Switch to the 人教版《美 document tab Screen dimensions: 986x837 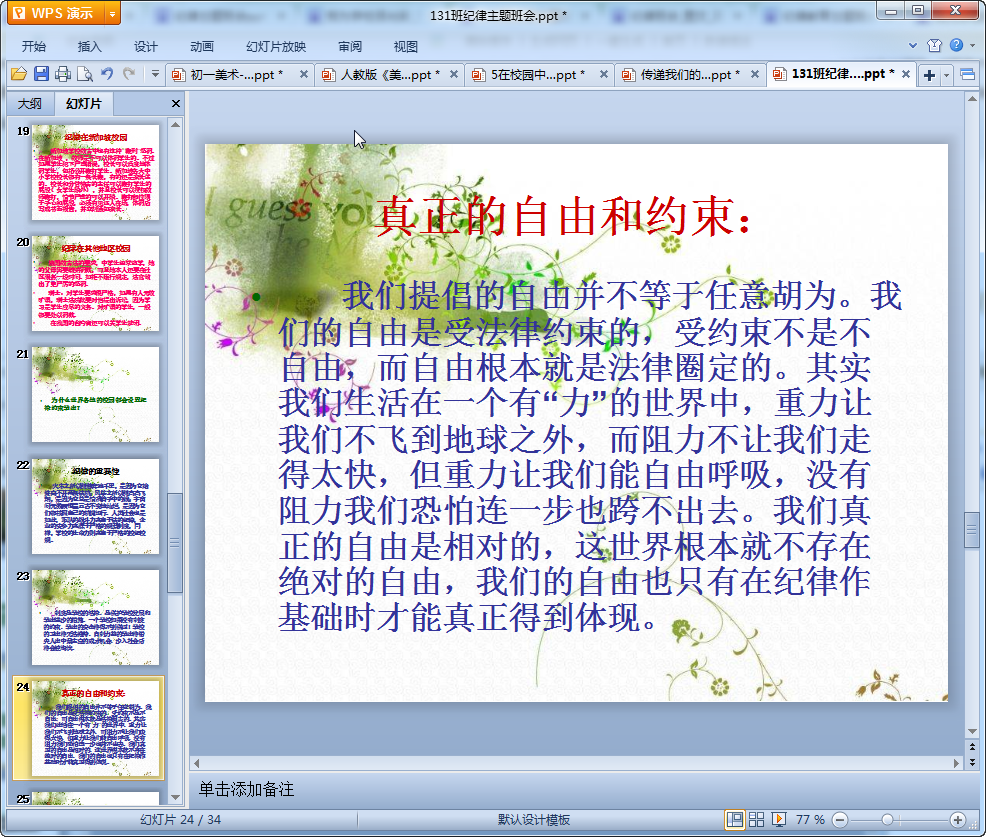tap(390, 75)
